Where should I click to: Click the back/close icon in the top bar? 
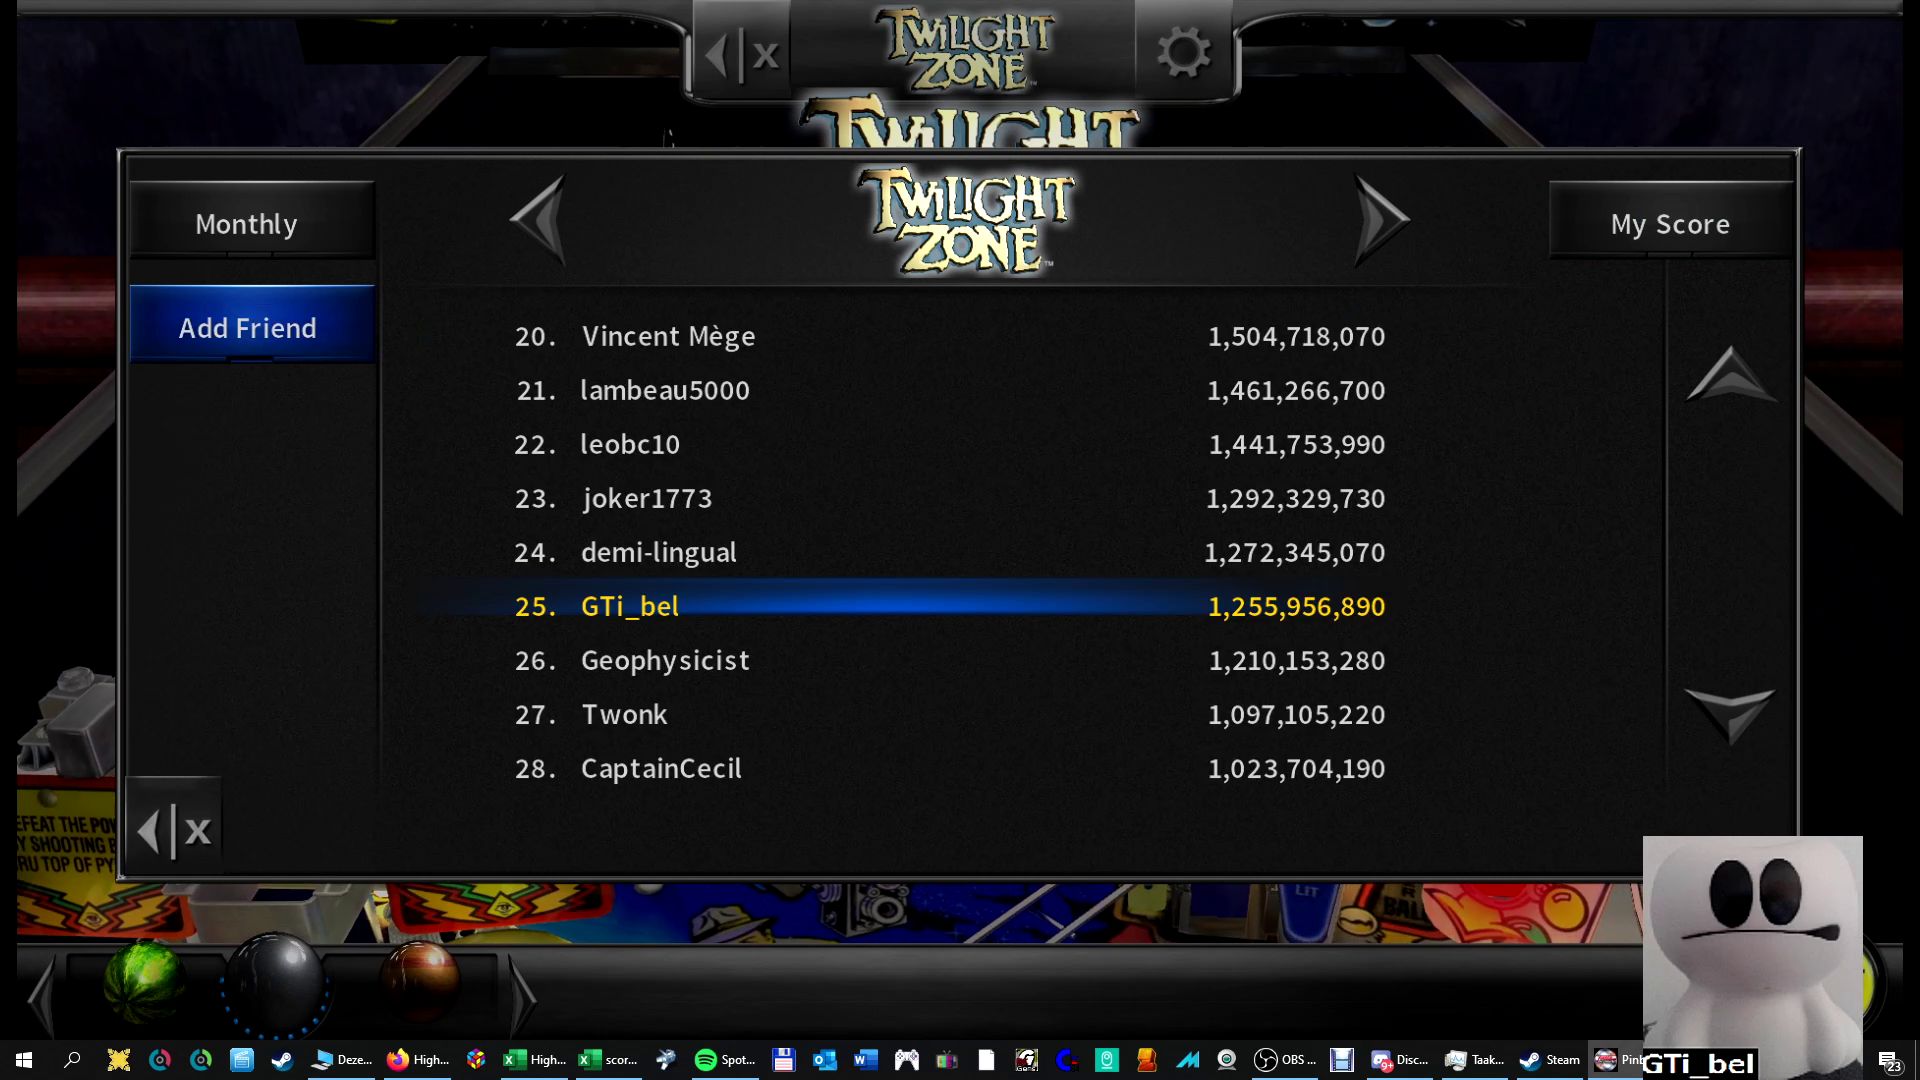pos(741,53)
